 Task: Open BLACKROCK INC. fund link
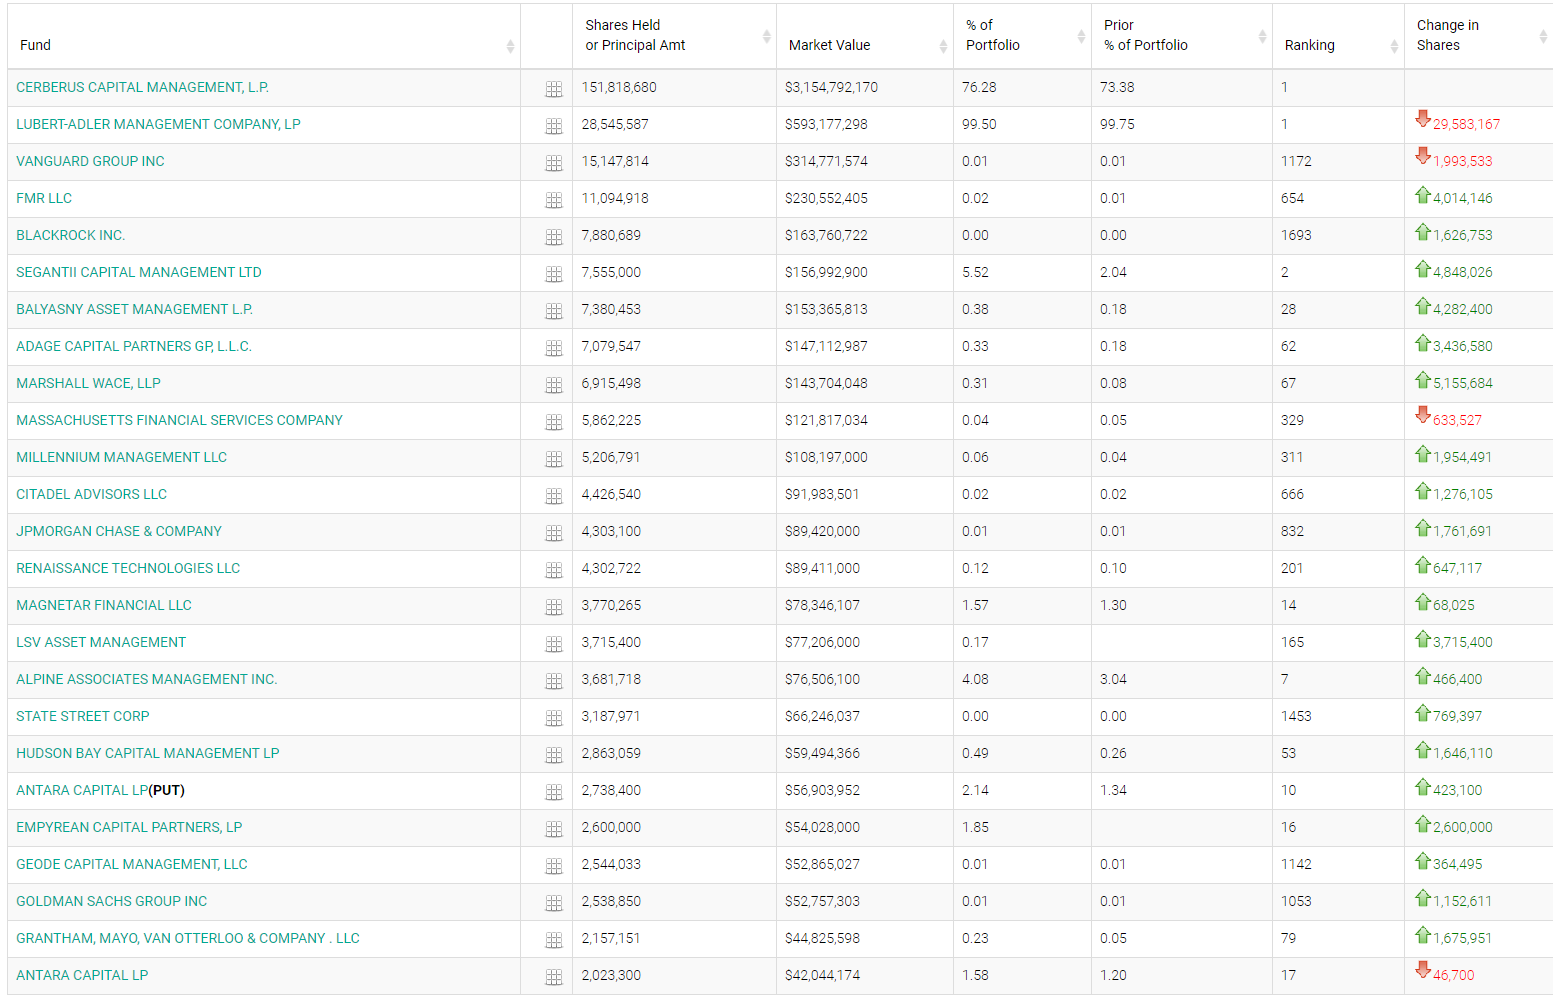[70, 235]
